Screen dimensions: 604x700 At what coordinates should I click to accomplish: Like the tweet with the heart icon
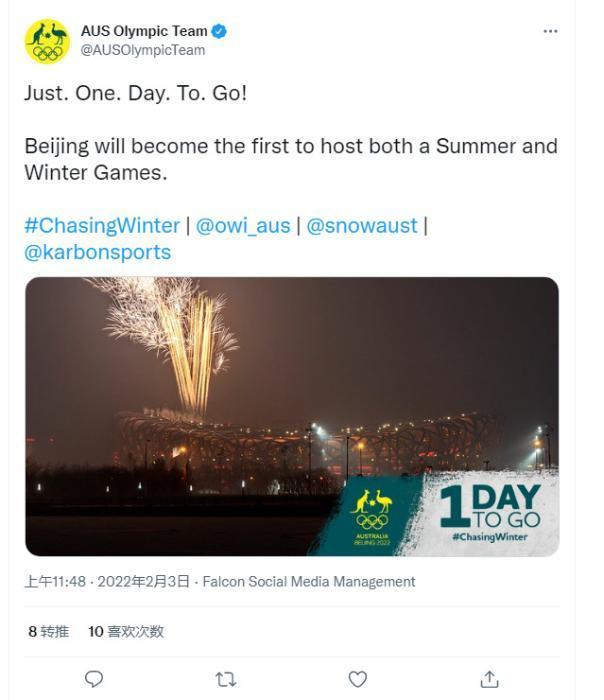click(x=357, y=679)
